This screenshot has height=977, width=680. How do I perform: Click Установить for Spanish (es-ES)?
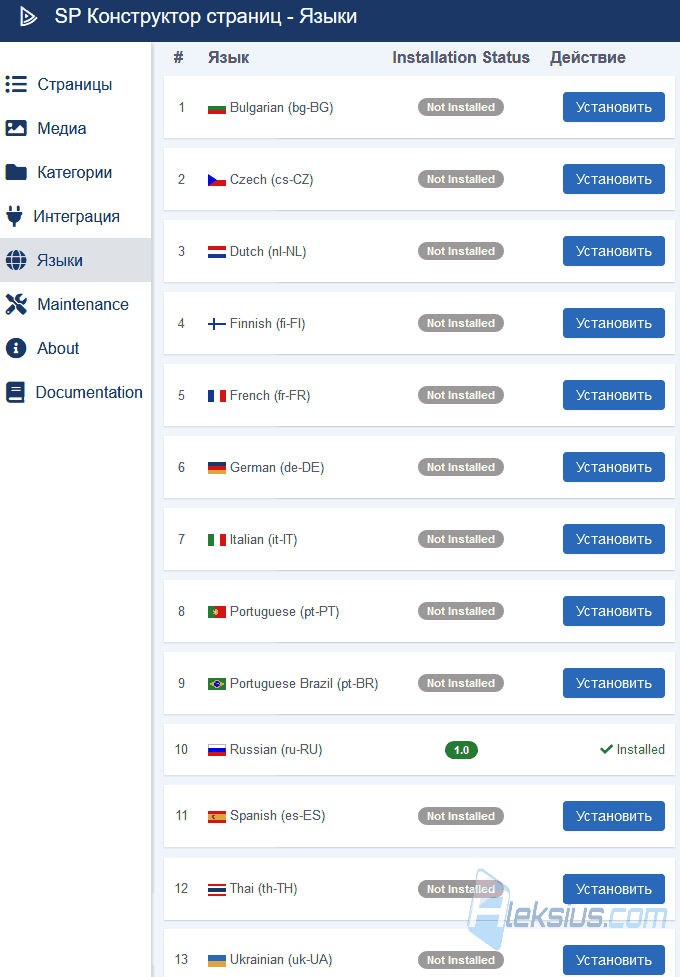tap(613, 816)
